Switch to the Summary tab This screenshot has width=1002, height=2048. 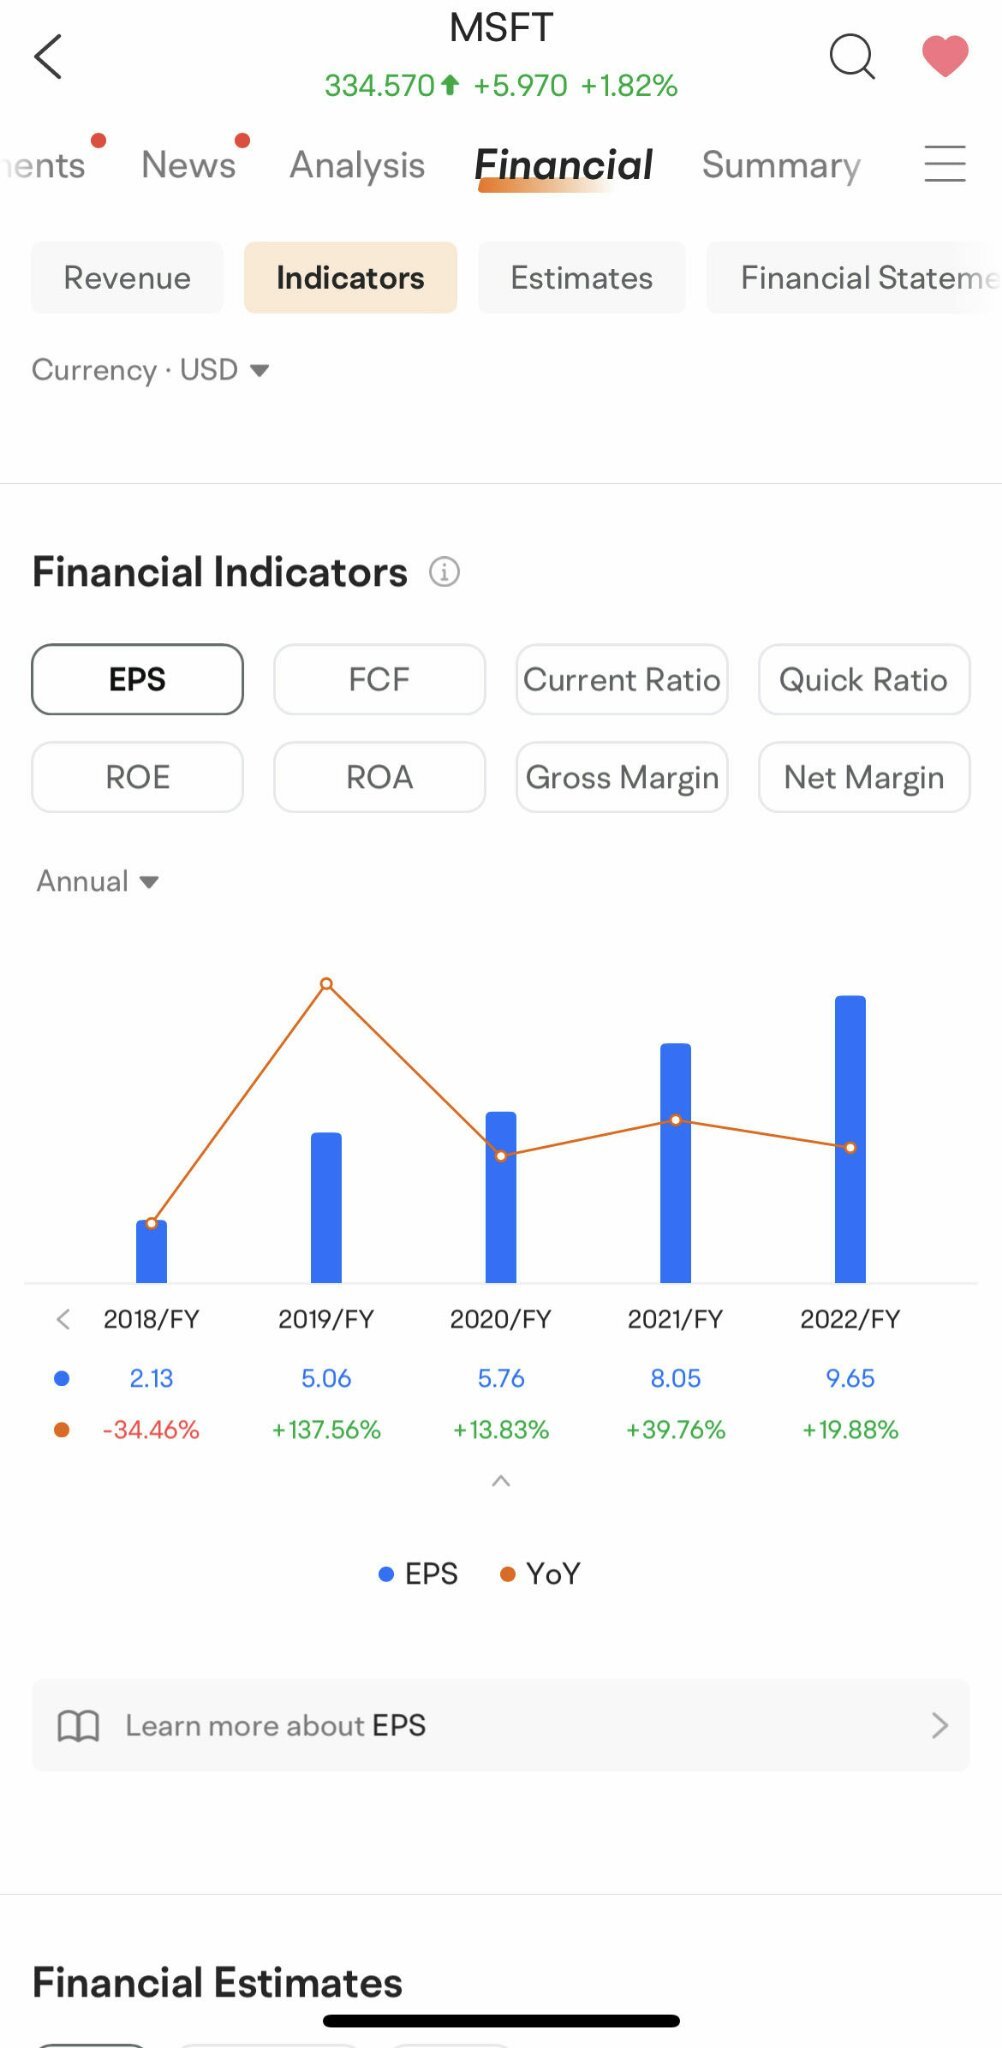click(x=780, y=165)
